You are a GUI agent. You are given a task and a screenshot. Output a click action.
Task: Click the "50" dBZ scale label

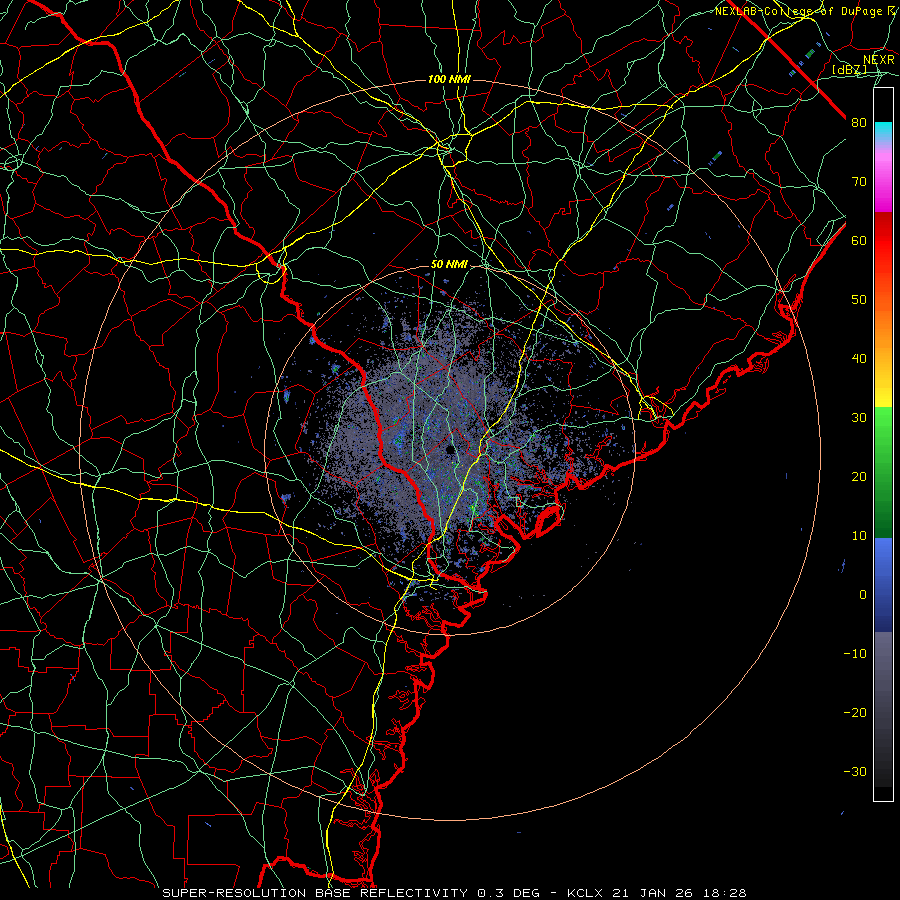859,300
